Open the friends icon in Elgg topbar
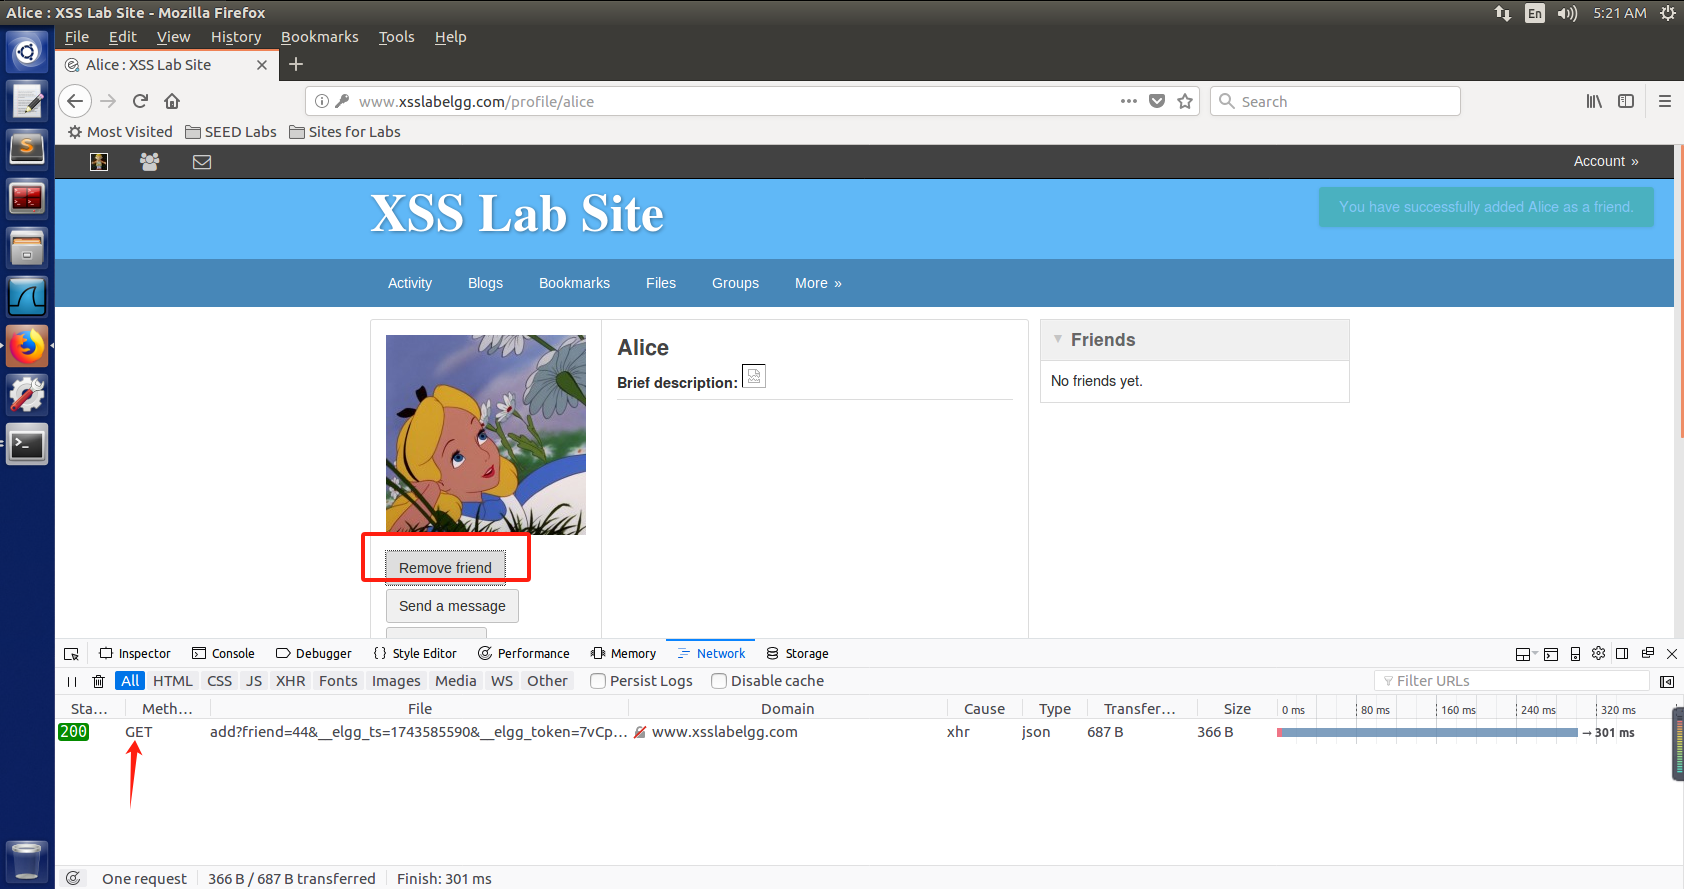Viewport: 1684px width, 889px height. click(x=150, y=161)
